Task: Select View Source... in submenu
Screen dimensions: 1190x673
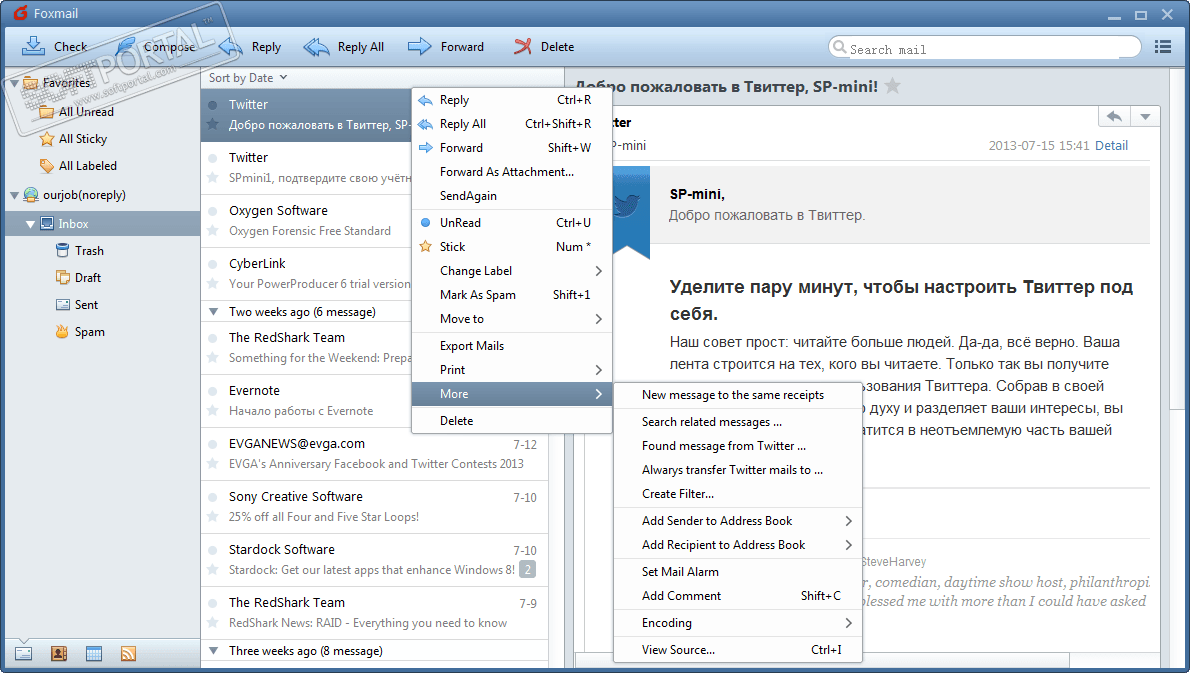Action: [738, 650]
